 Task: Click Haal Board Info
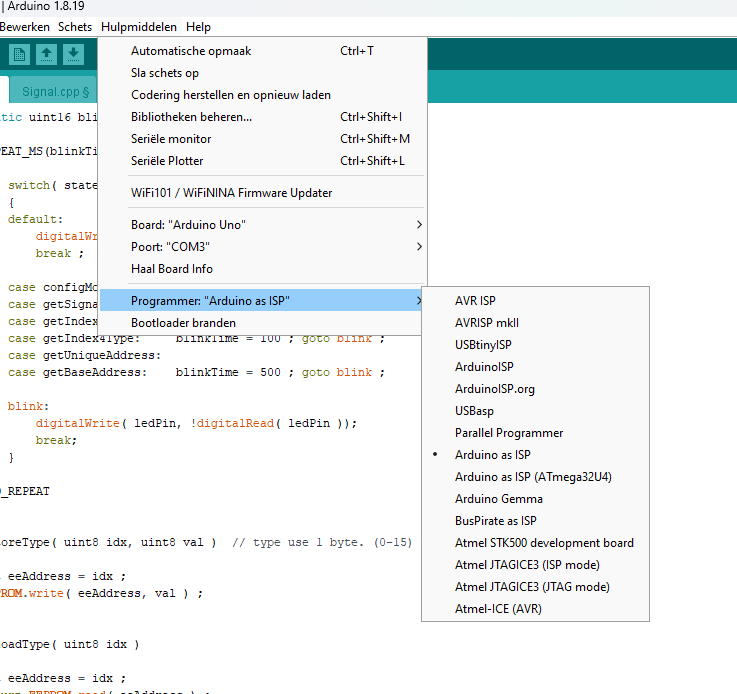[172, 269]
